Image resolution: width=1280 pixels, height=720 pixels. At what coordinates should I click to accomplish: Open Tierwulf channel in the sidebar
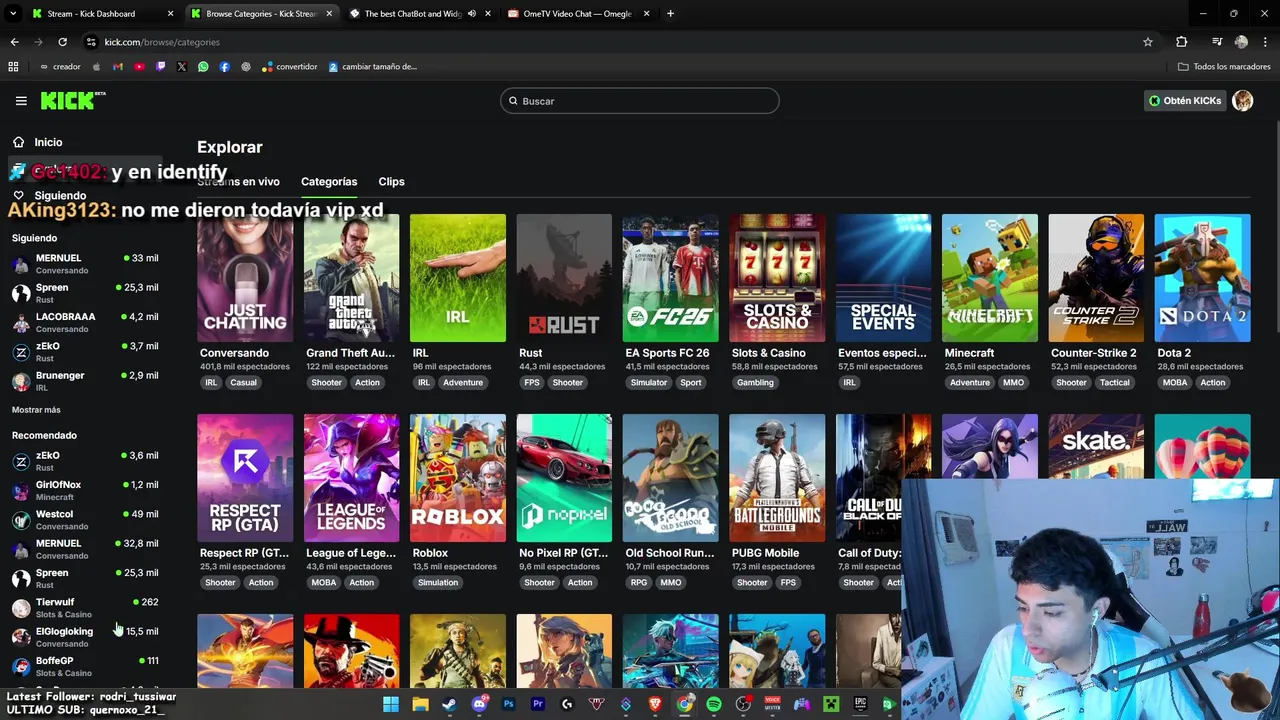coord(85,607)
